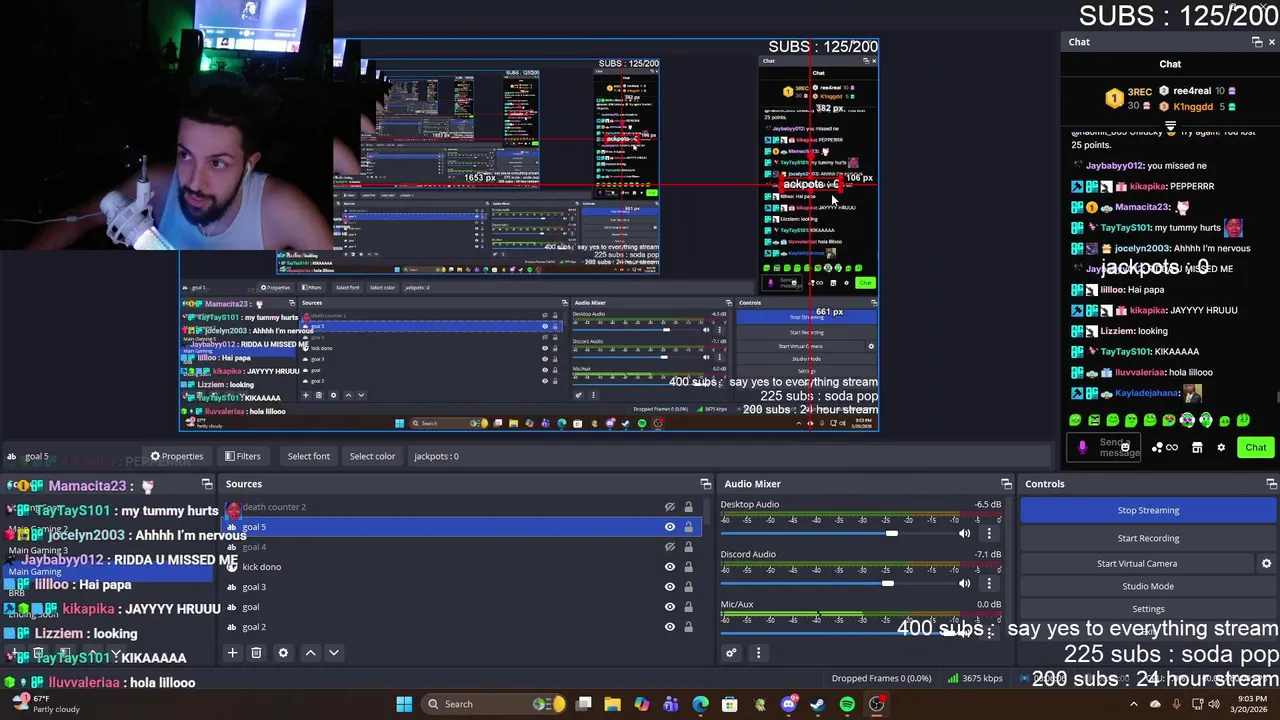Open Microsoft Store from taskbar
The width and height of the screenshot is (1280, 720).
(729, 704)
